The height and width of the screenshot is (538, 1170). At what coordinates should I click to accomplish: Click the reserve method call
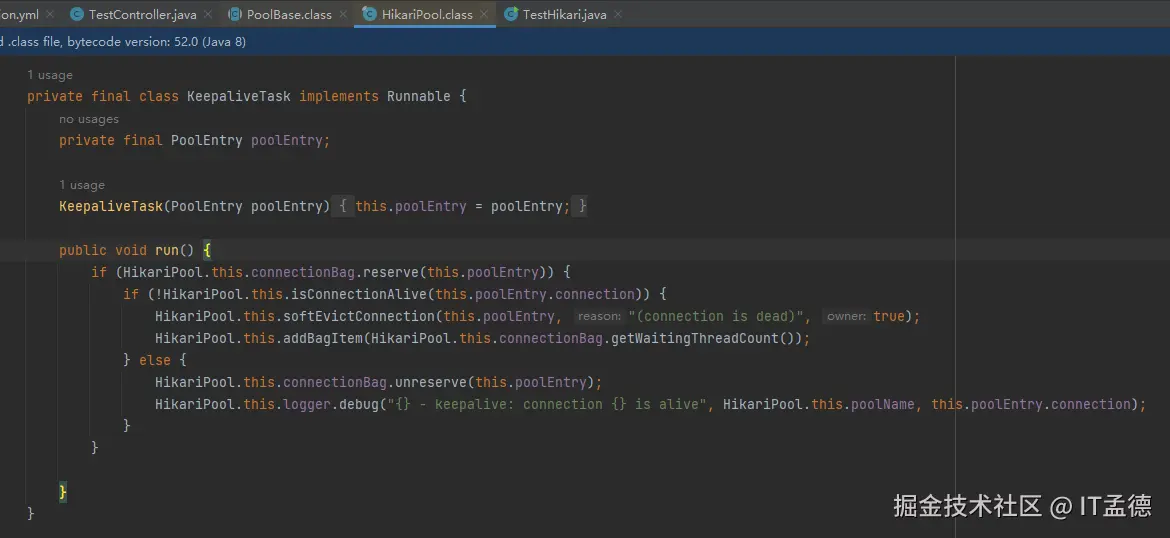(x=391, y=272)
